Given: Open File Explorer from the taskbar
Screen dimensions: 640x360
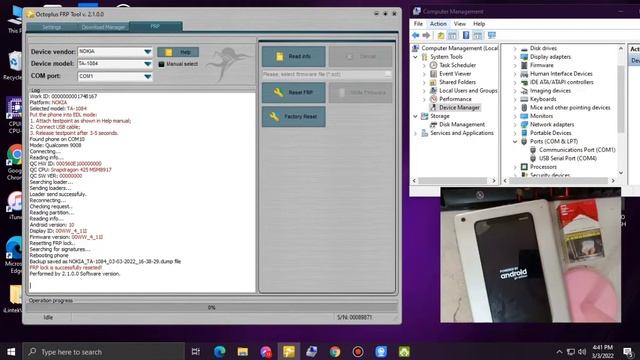Looking at the screenshot, I should (x=243, y=351).
